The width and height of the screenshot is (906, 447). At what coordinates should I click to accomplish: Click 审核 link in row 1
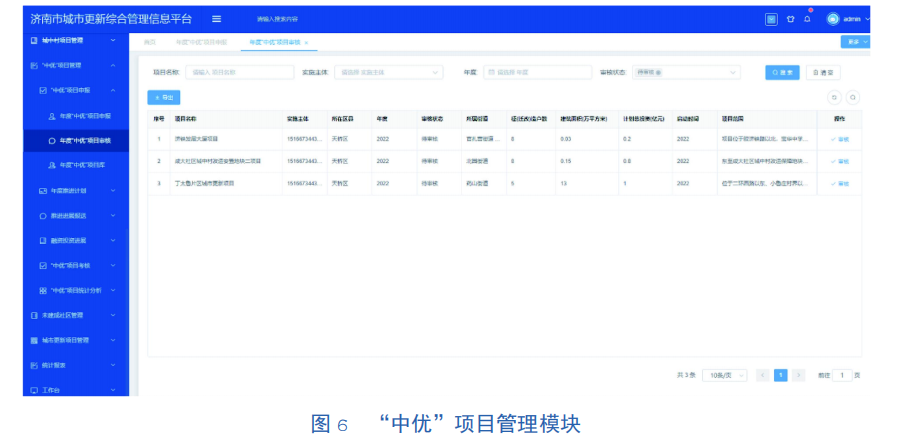point(840,139)
